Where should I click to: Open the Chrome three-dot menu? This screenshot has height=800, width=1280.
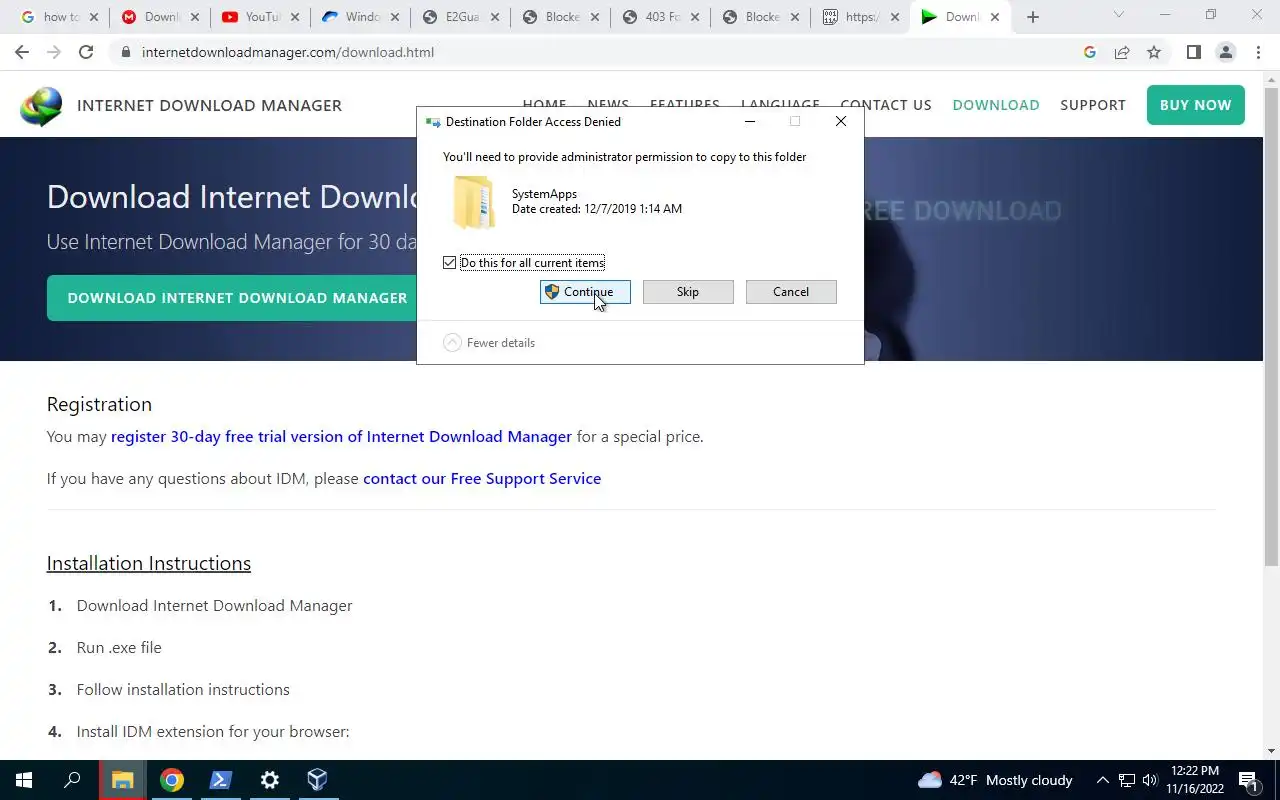tap(1258, 52)
